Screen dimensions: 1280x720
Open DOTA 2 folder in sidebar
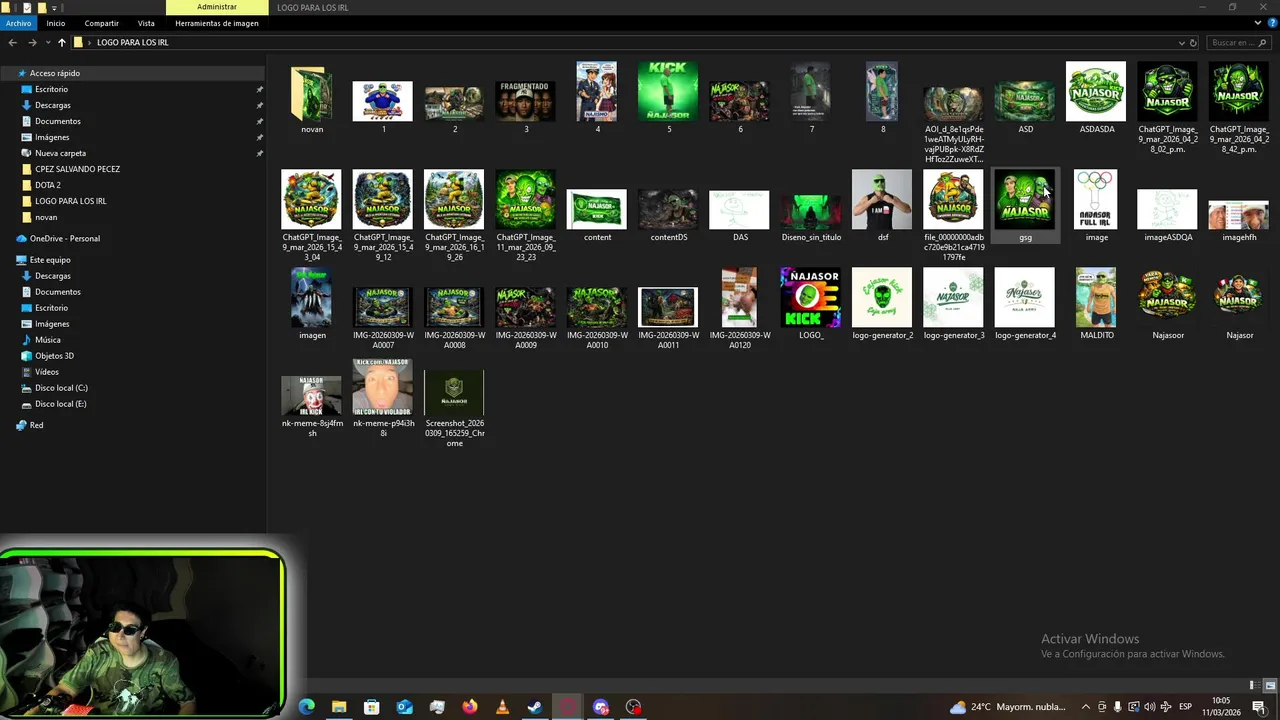point(47,185)
